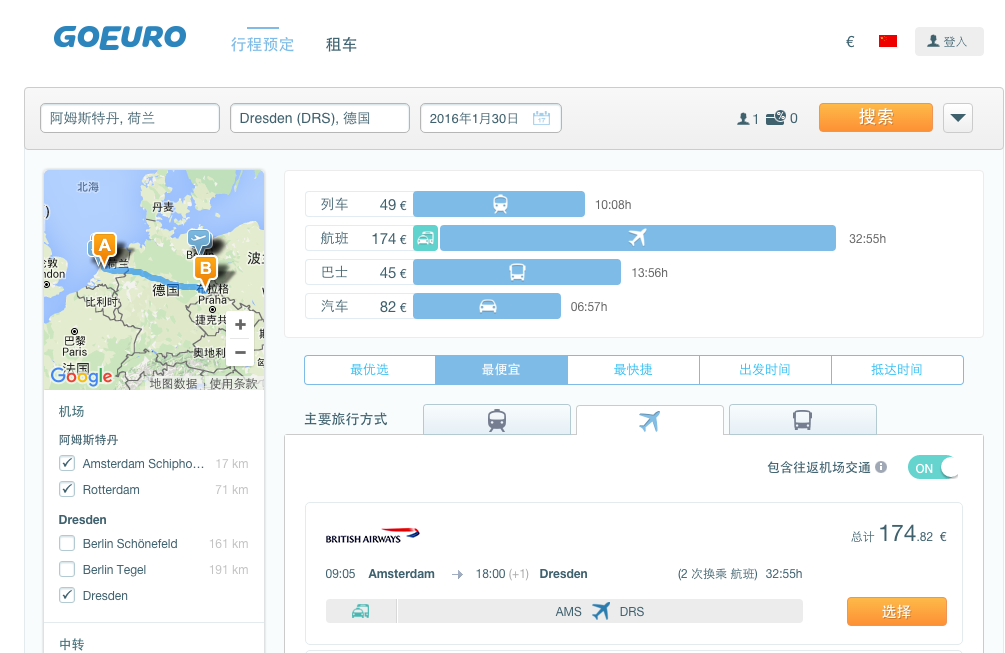This screenshot has height=653, width=1005.
Task: Click the airport plane marker on the map
Action: coord(199,240)
